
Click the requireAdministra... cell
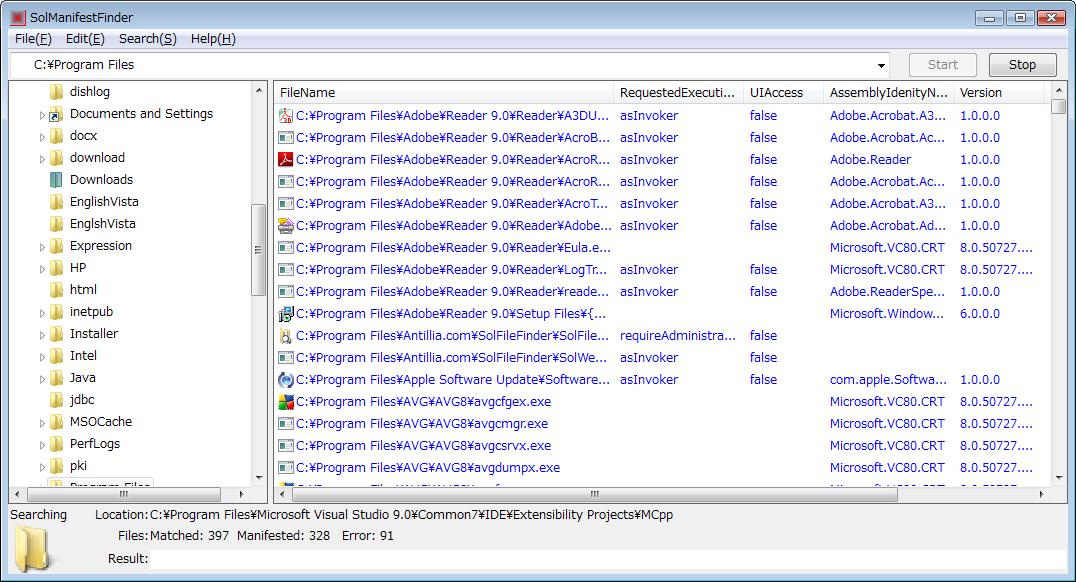click(x=677, y=336)
